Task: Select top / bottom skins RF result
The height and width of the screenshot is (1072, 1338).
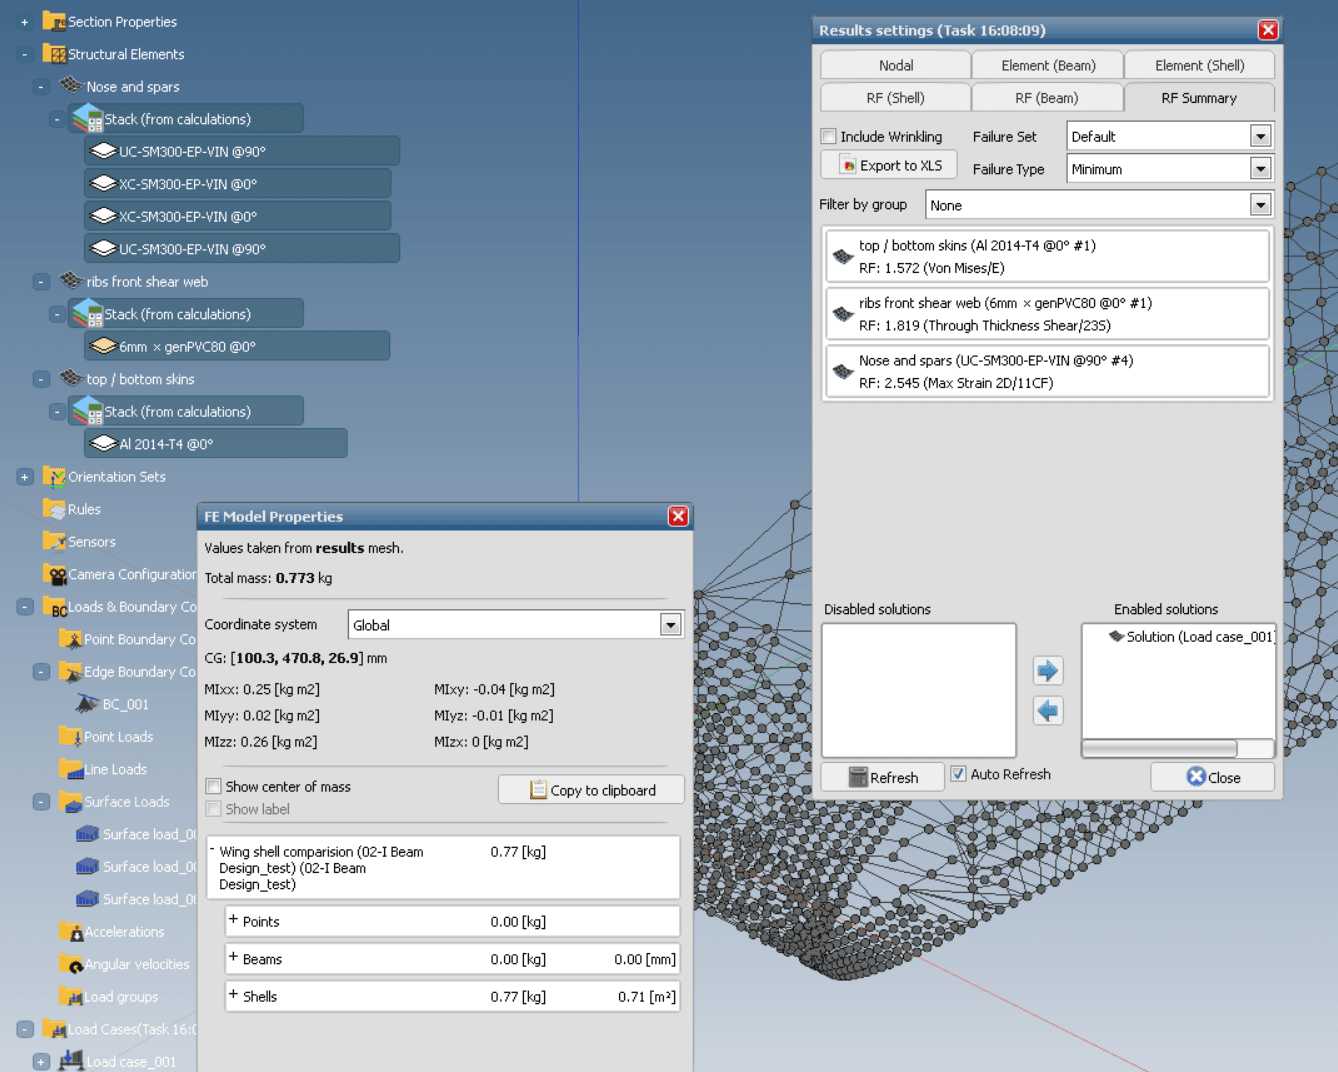Action: [x=1047, y=256]
